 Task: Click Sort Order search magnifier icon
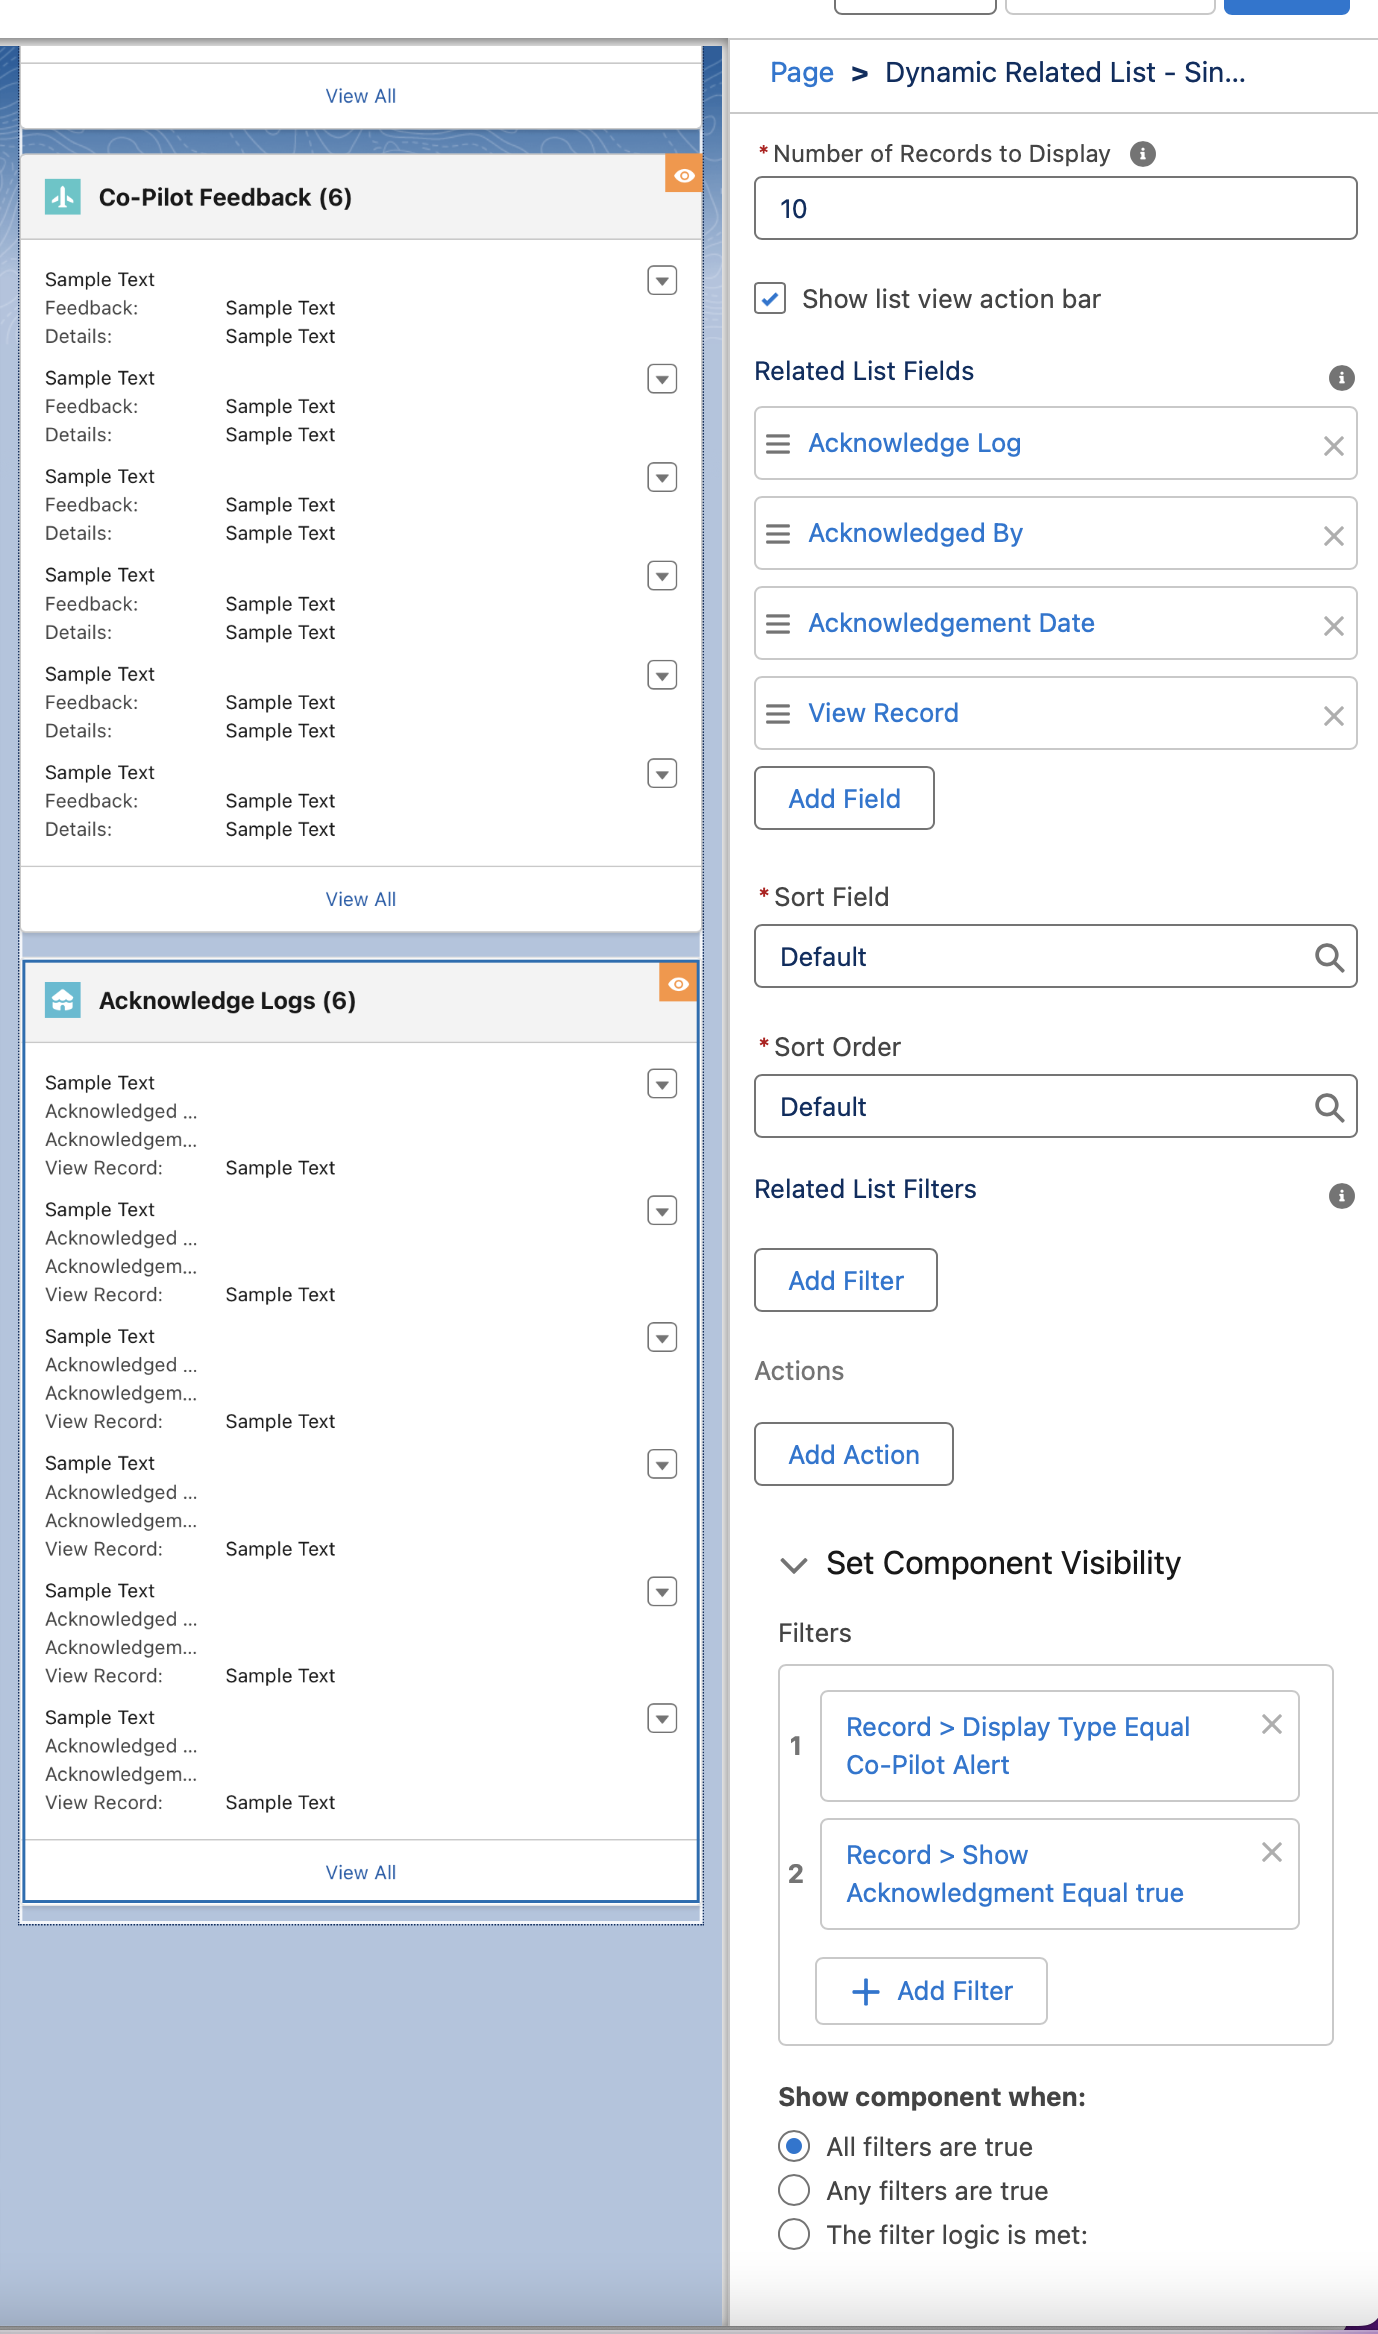tap(1329, 1107)
